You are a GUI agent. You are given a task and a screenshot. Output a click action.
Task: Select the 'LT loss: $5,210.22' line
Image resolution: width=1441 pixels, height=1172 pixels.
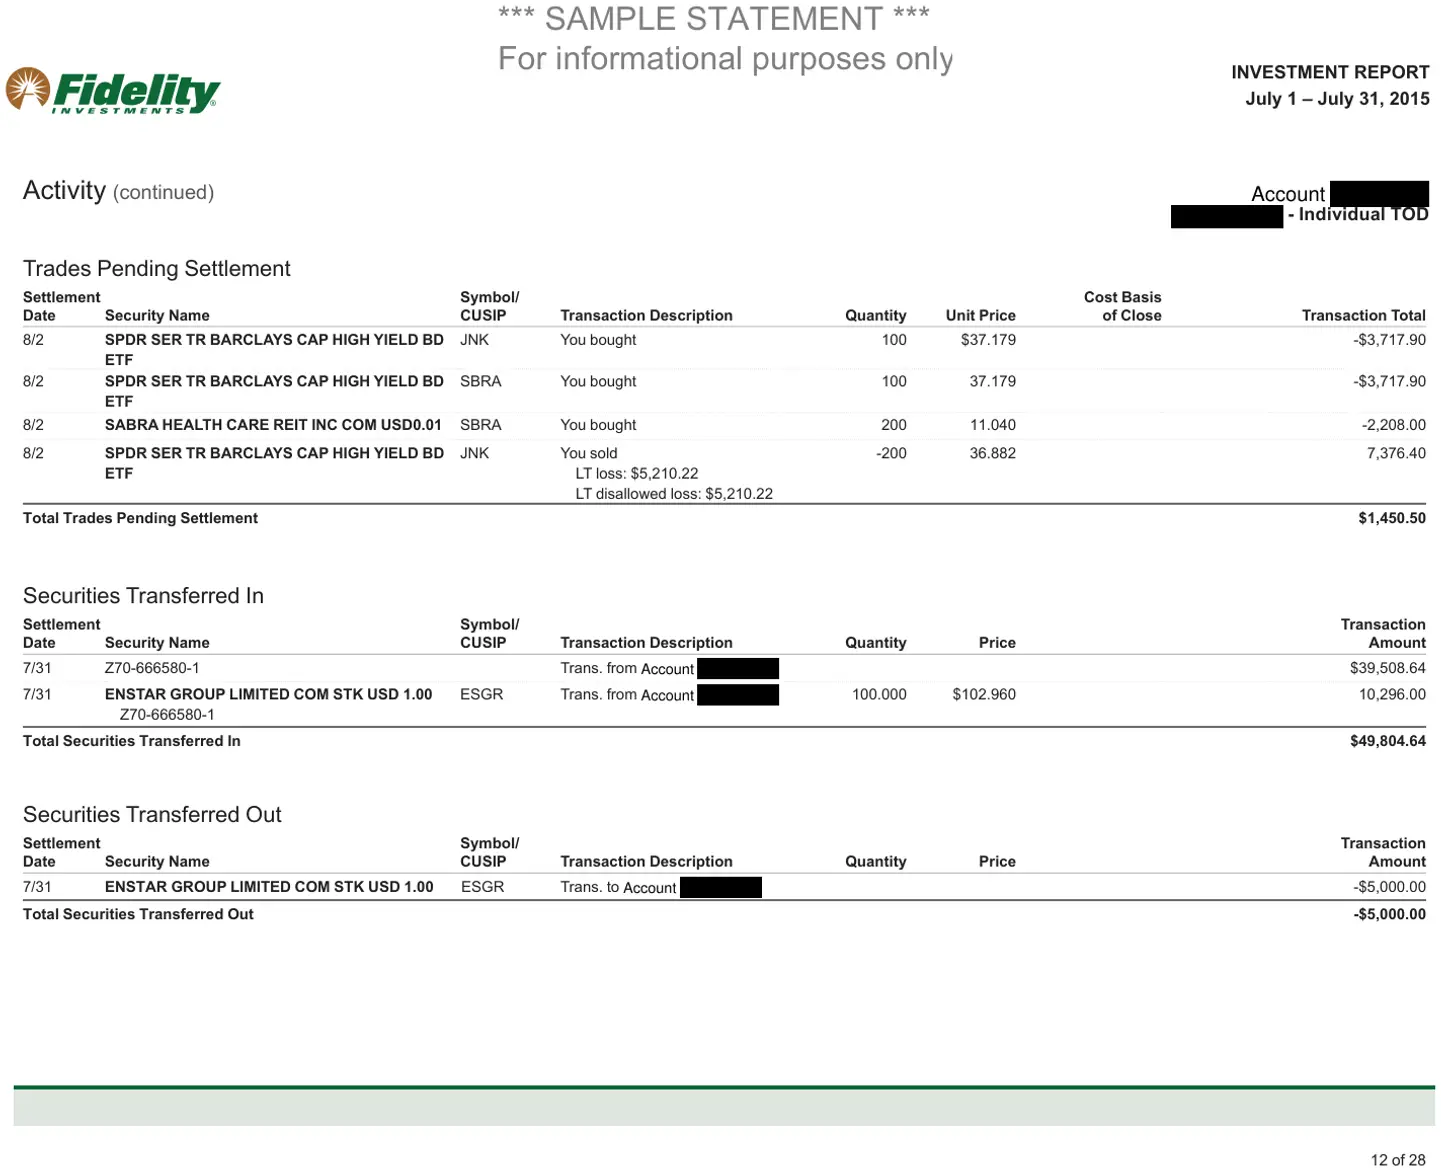pyautogui.click(x=637, y=473)
